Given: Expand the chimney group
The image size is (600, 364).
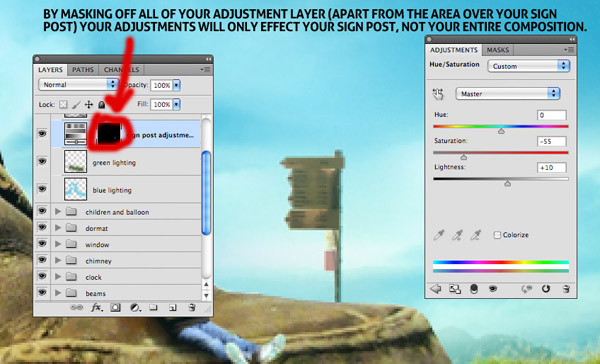Looking at the screenshot, I should coord(58,260).
